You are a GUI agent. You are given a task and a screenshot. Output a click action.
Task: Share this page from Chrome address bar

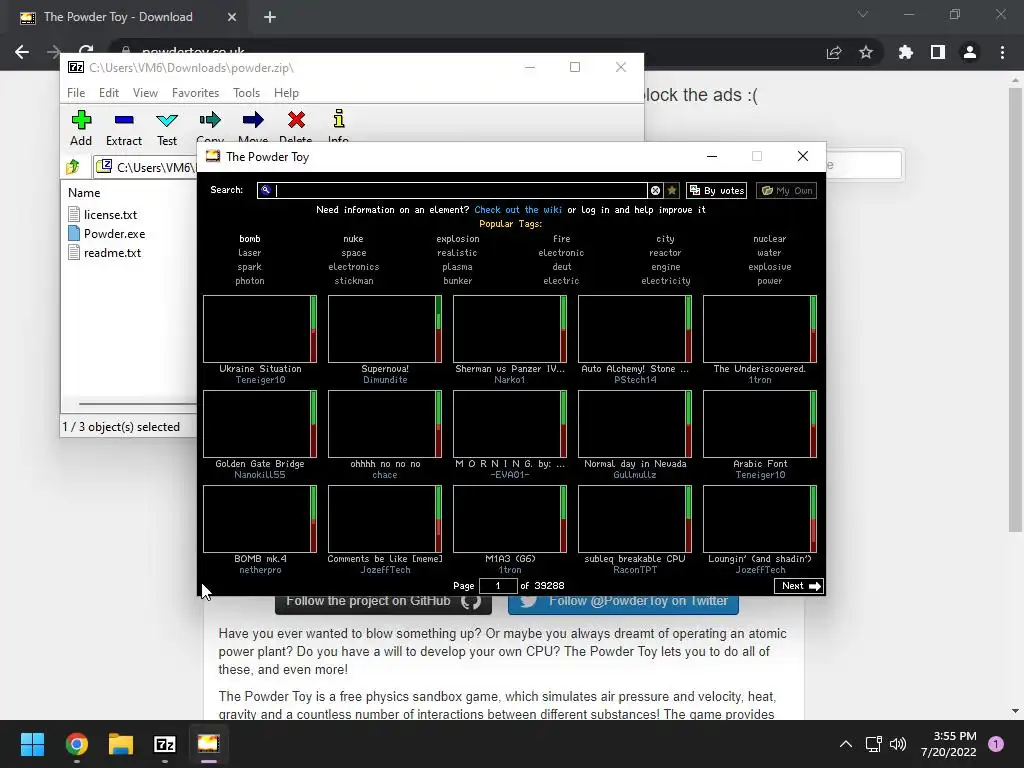coord(834,52)
